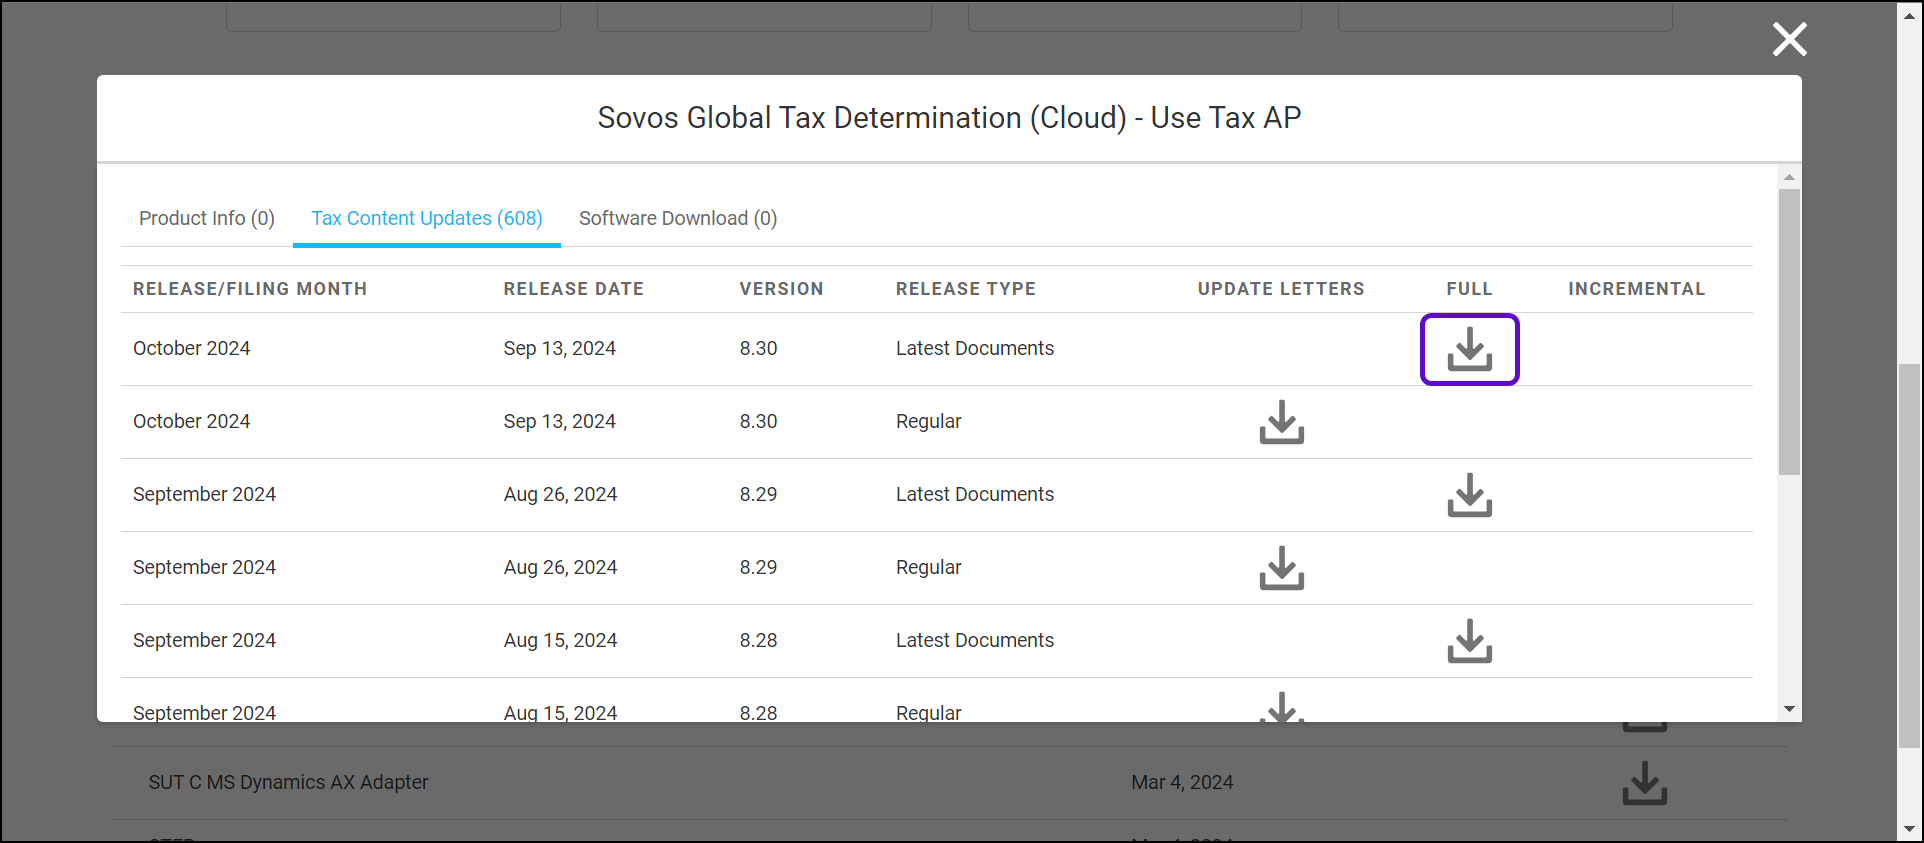Click the modal's vertical scrollbar thumb

1789,330
